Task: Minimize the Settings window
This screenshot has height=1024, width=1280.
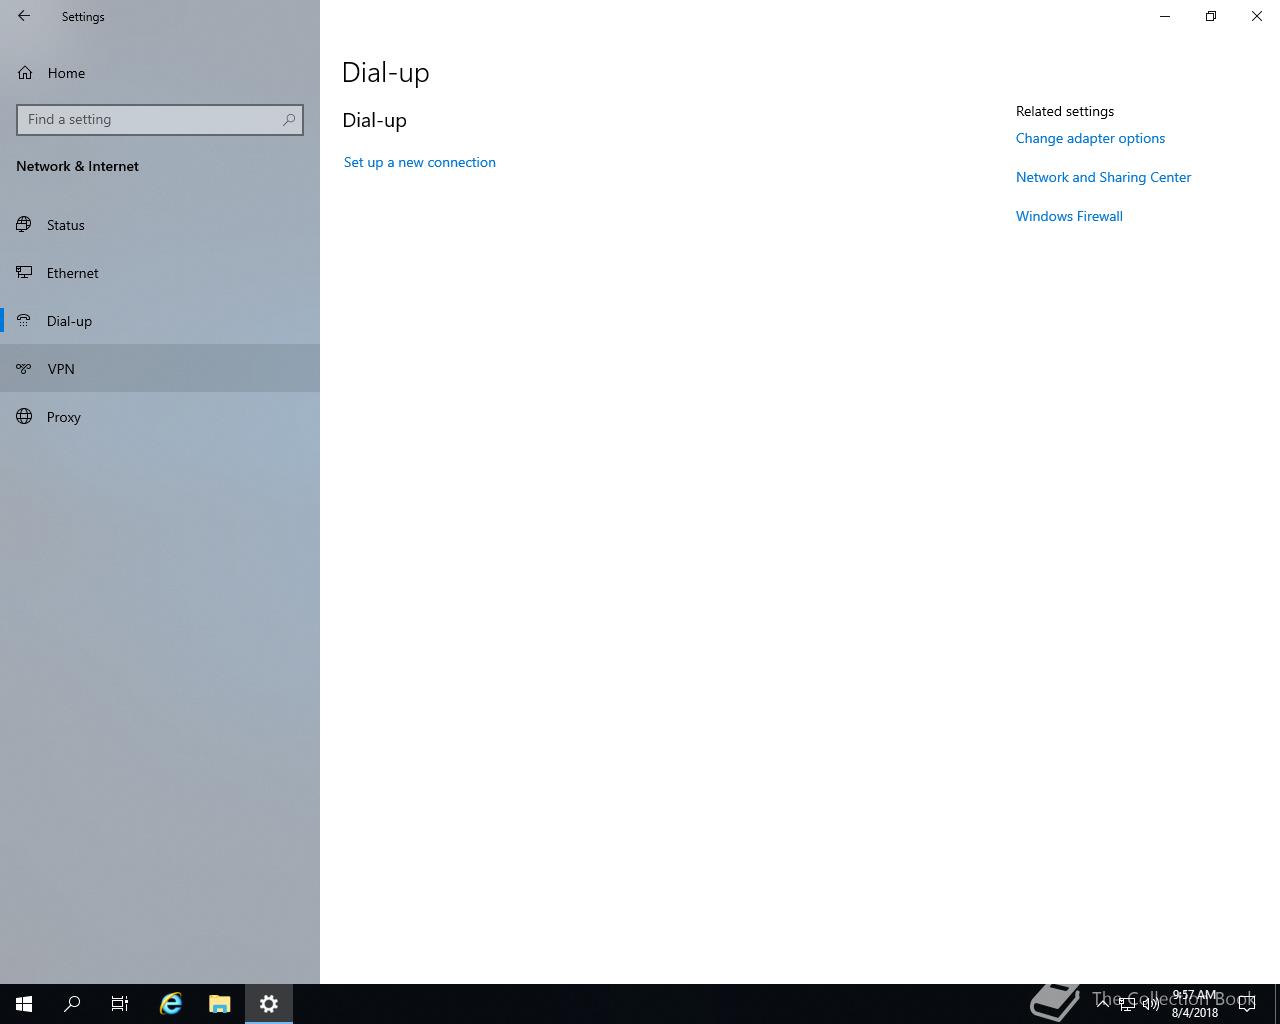Action: pos(1165,16)
